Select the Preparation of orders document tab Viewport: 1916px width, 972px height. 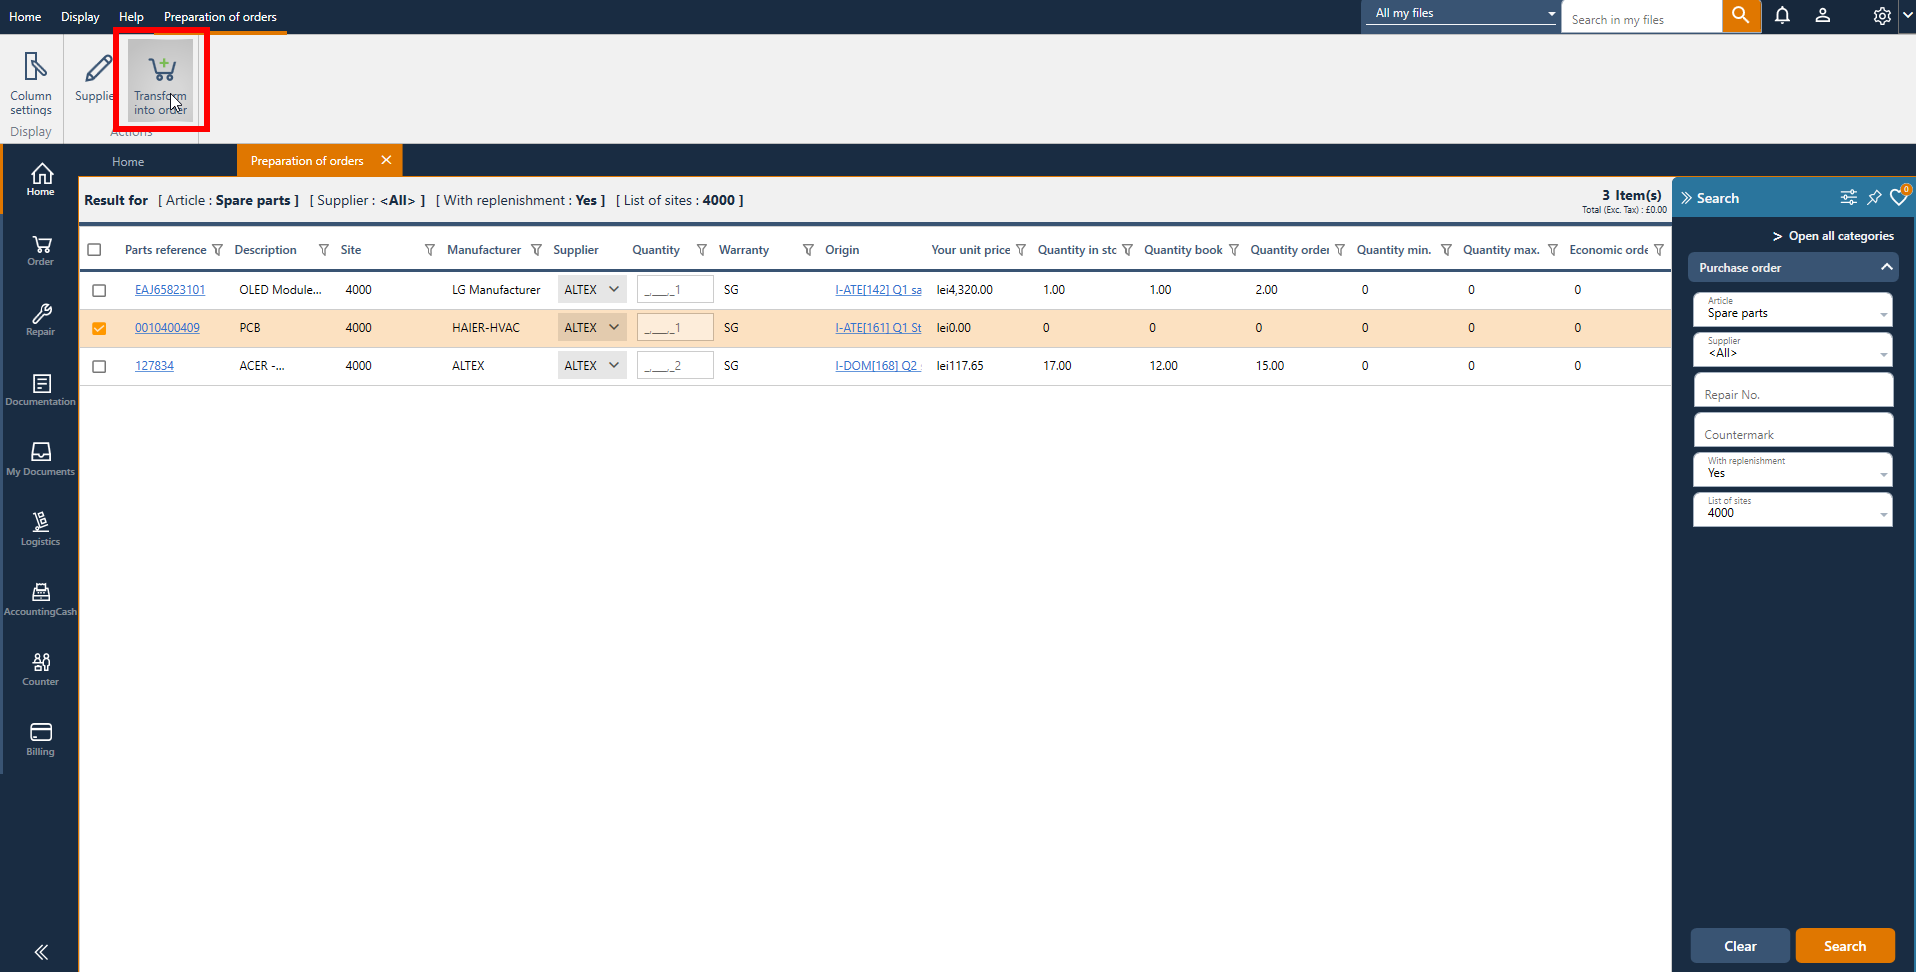(307, 160)
